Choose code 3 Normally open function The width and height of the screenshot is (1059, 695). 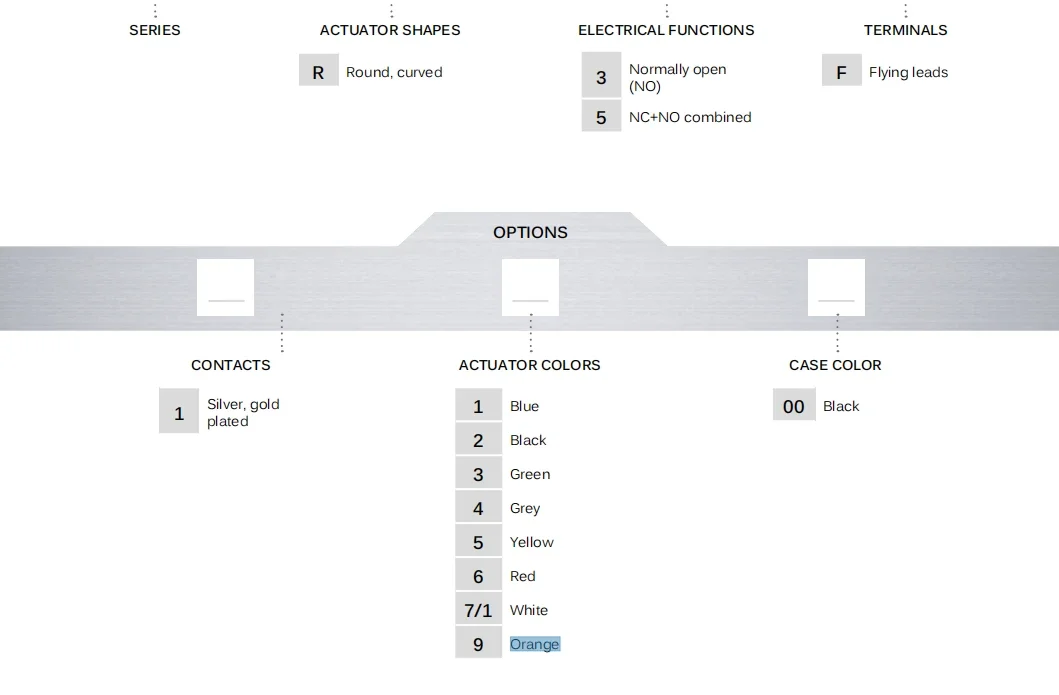coord(601,77)
